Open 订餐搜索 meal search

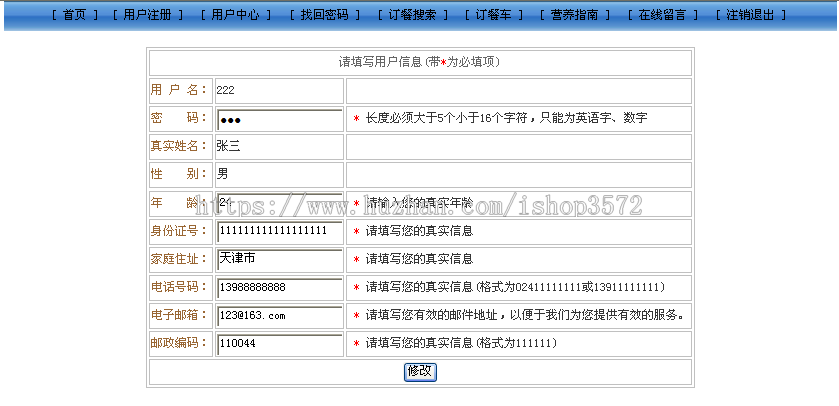click(x=412, y=15)
